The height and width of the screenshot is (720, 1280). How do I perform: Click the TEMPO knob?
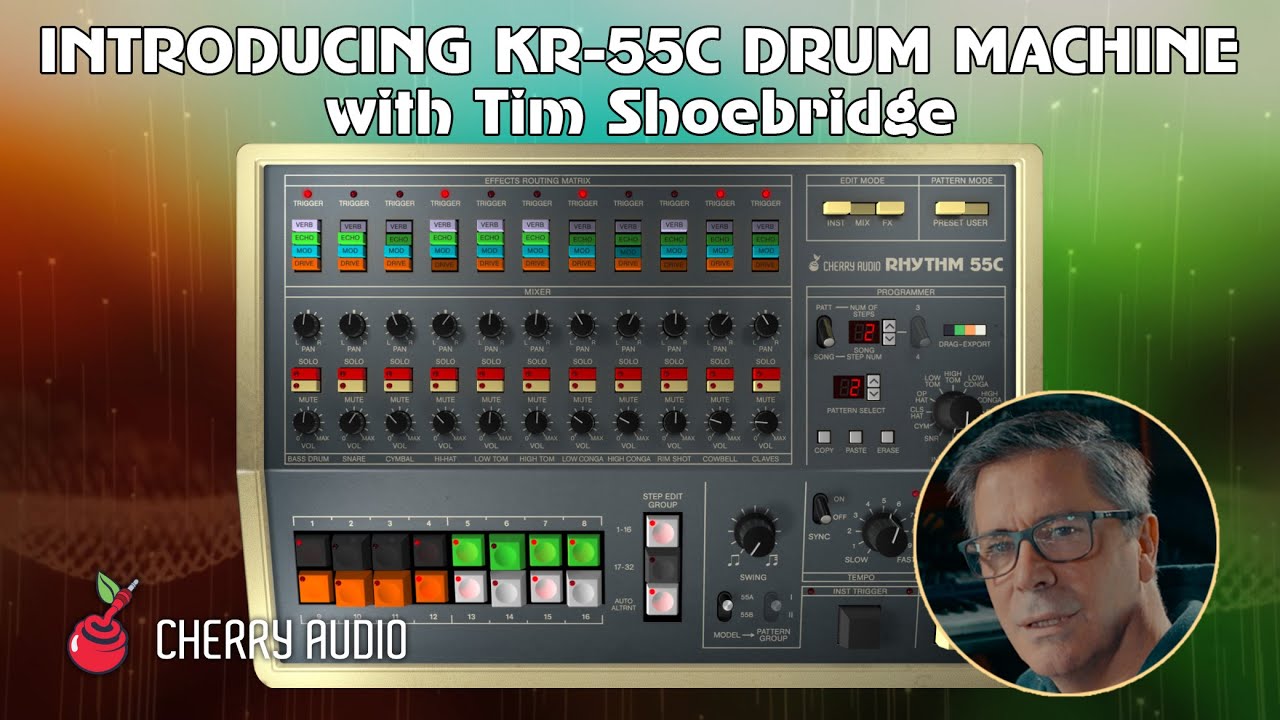[886, 534]
